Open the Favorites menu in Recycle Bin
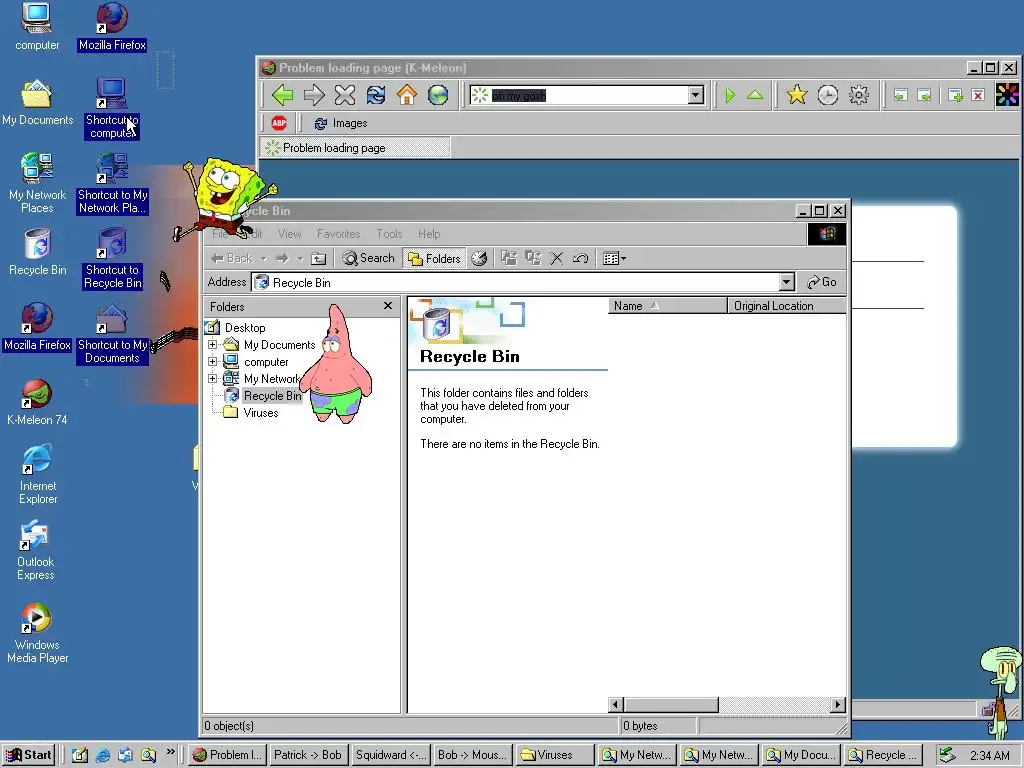 point(338,234)
